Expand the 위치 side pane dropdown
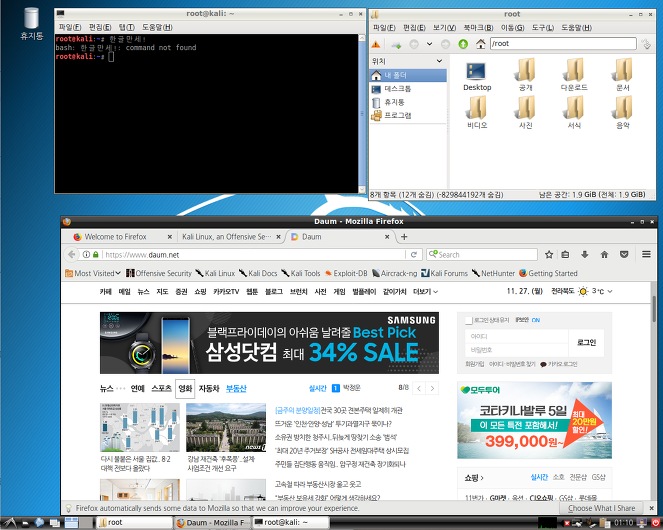This screenshot has height=530, width=663. point(439,61)
